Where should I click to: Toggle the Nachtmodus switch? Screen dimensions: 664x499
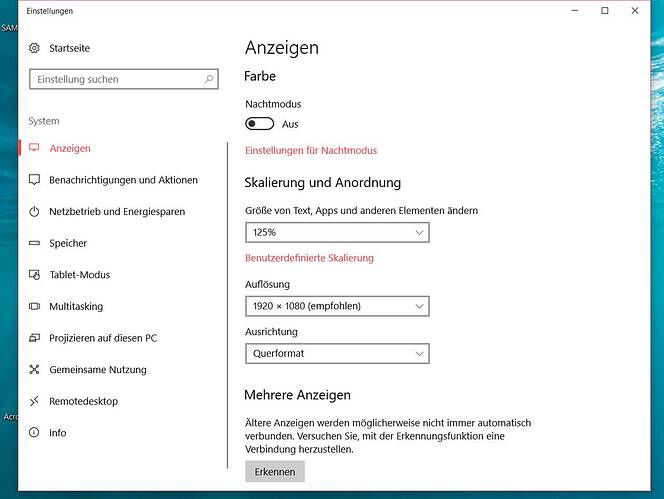260,124
